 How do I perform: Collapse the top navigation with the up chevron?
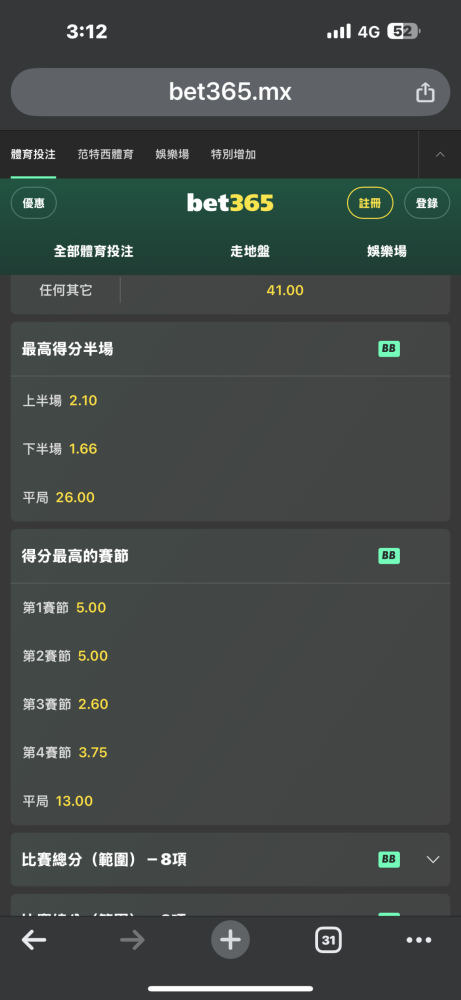[440, 154]
